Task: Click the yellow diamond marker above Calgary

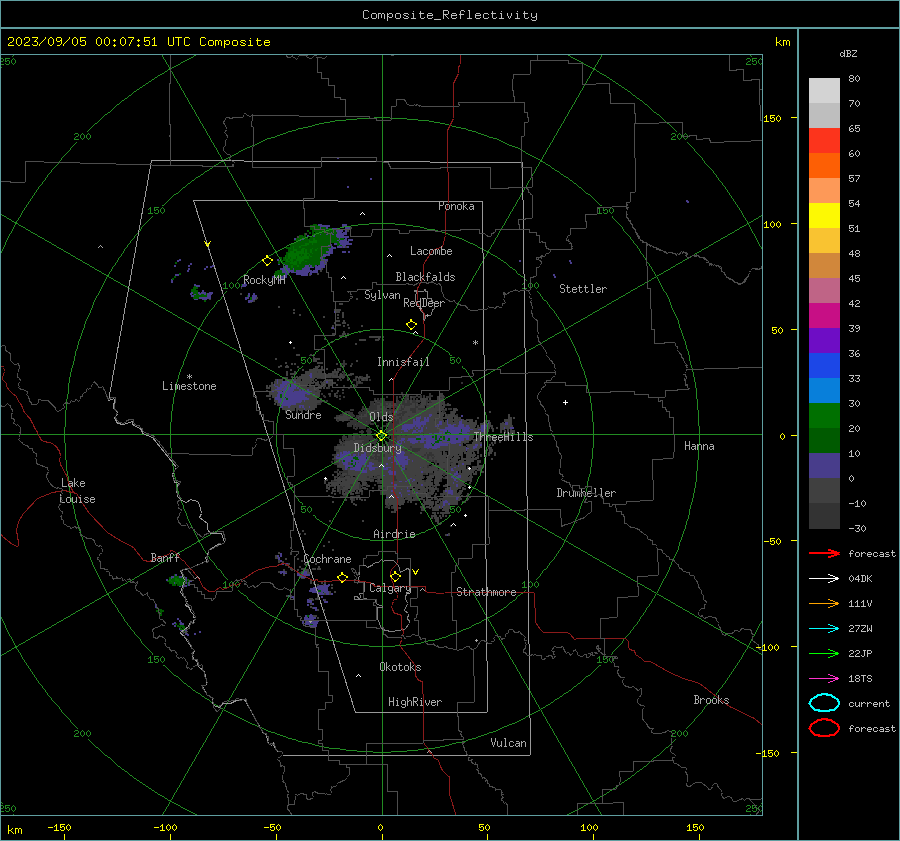Action: 395,576
